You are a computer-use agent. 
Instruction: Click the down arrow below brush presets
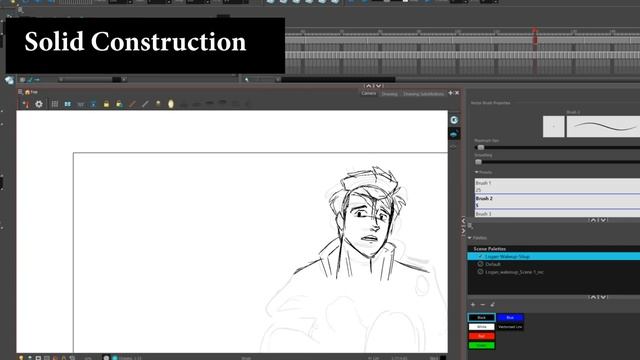[603, 220]
